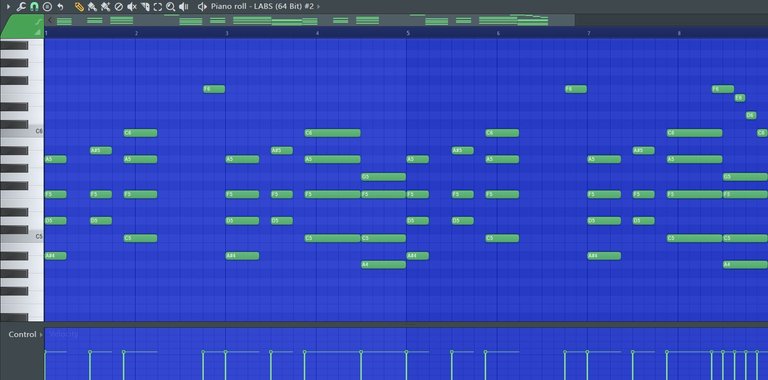Viewport: 768px width, 380px height.
Task: Click the C6 key on the piano keyboard
Action: point(22,131)
